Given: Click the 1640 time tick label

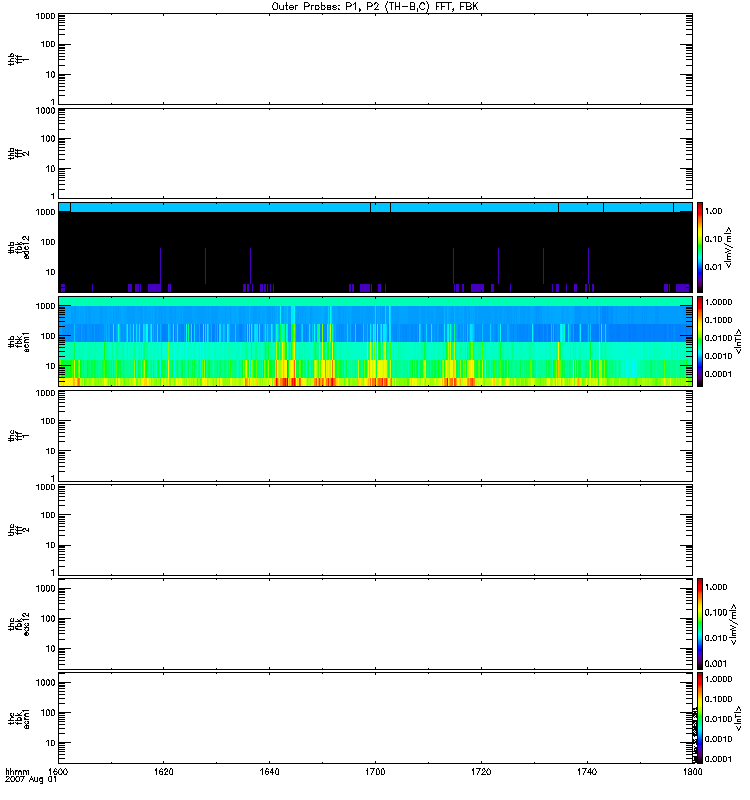Looking at the screenshot, I should pyautogui.click(x=269, y=772).
